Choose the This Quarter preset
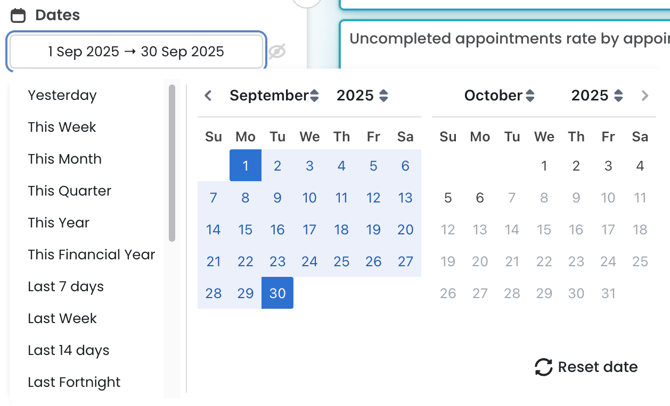Viewport: 670px width, 406px height. point(69,191)
